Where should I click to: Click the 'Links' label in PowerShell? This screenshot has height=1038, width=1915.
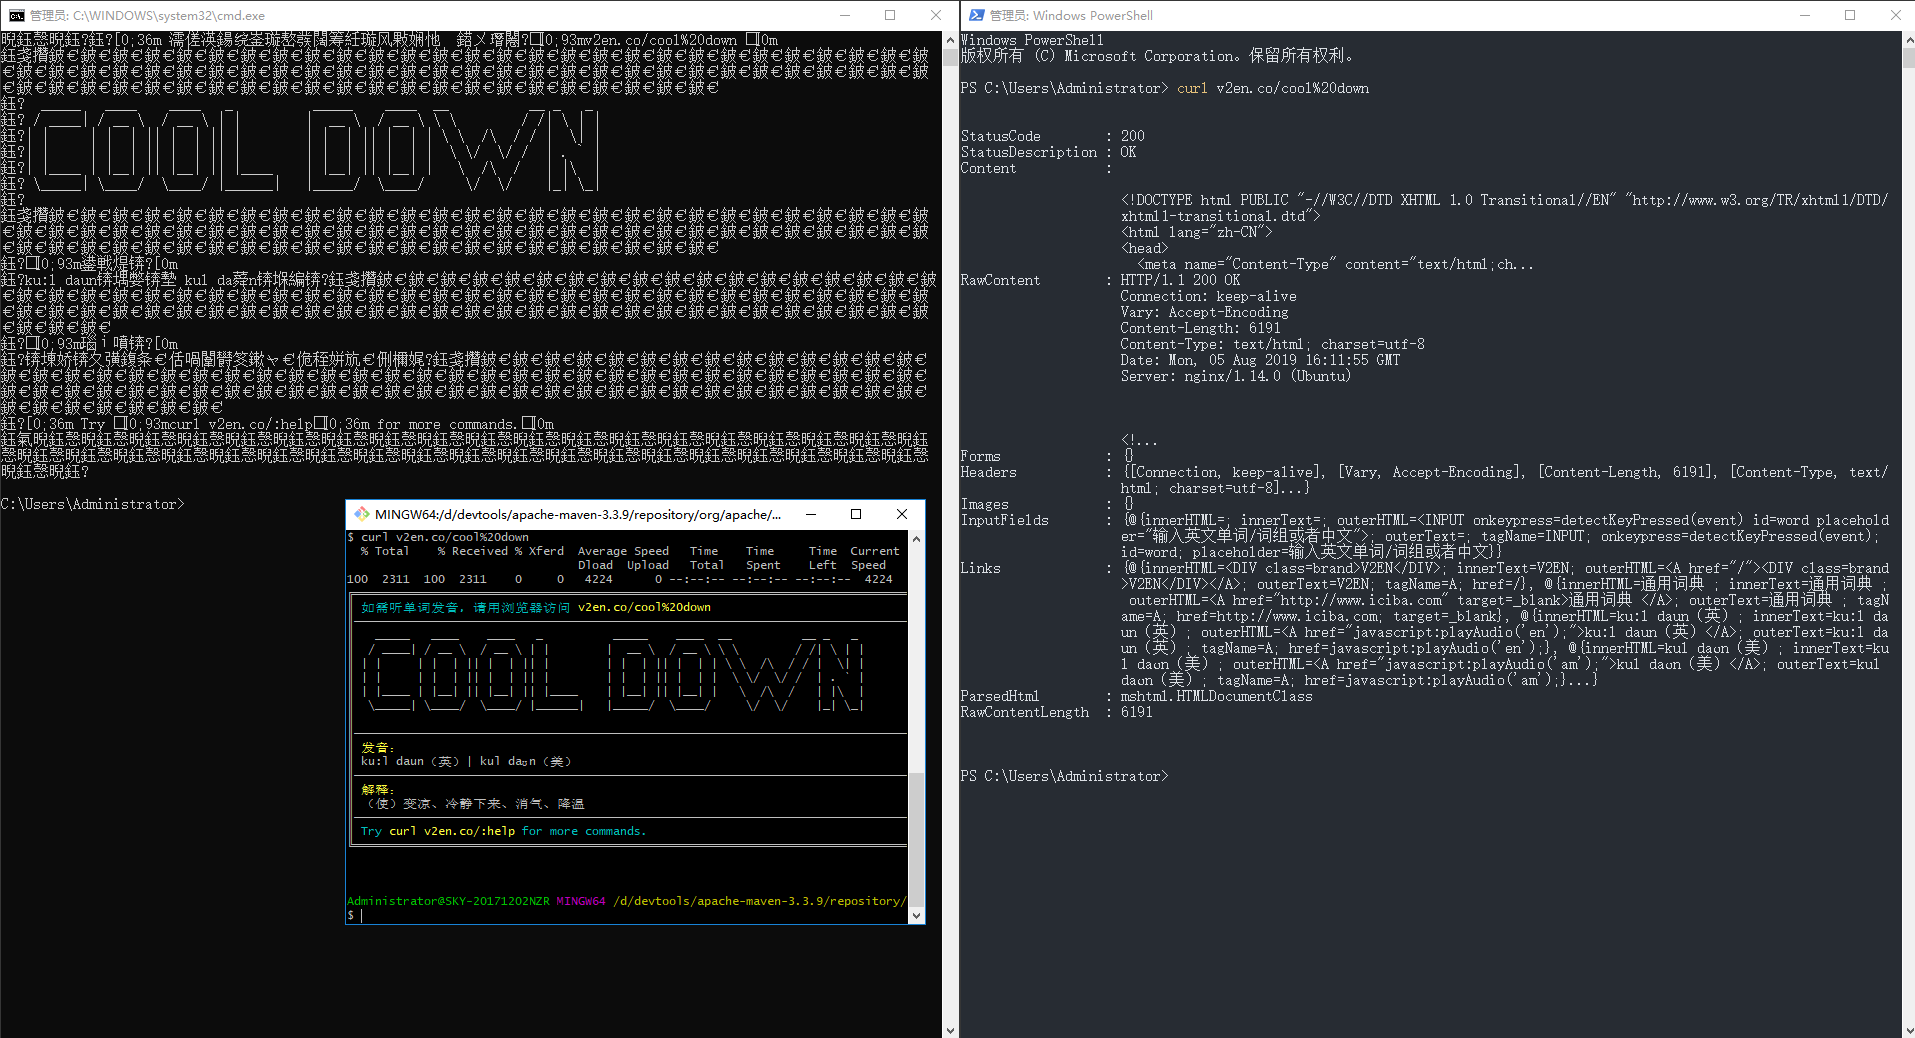pyautogui.click(x=981, y=568)
